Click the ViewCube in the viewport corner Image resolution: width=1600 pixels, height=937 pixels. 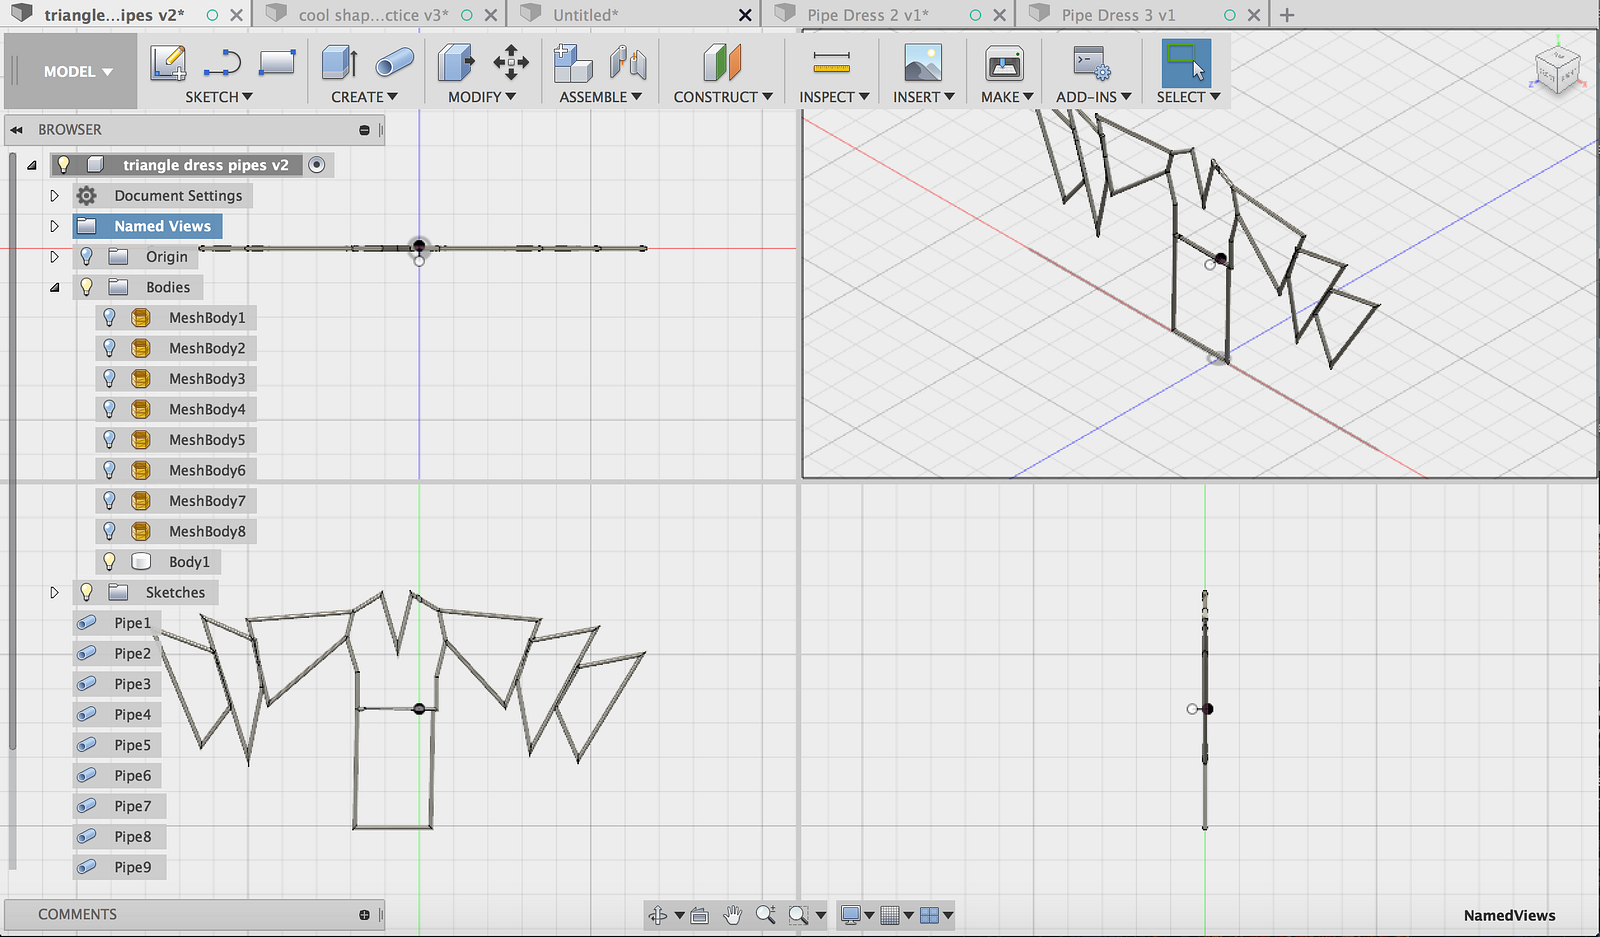(x=1556, y=70)
